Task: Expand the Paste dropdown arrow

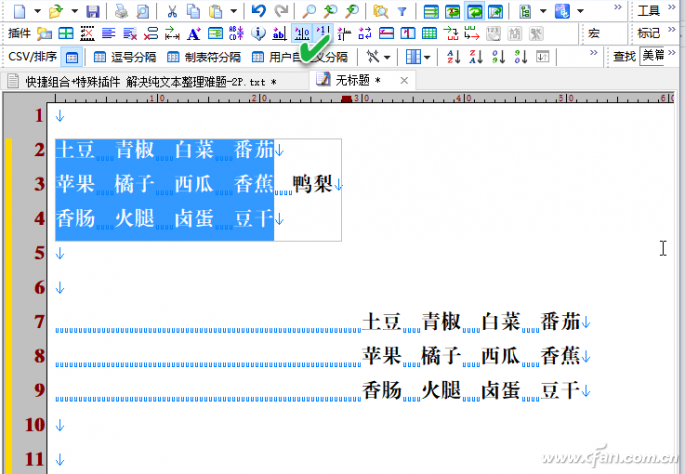Action: point(234,11)
